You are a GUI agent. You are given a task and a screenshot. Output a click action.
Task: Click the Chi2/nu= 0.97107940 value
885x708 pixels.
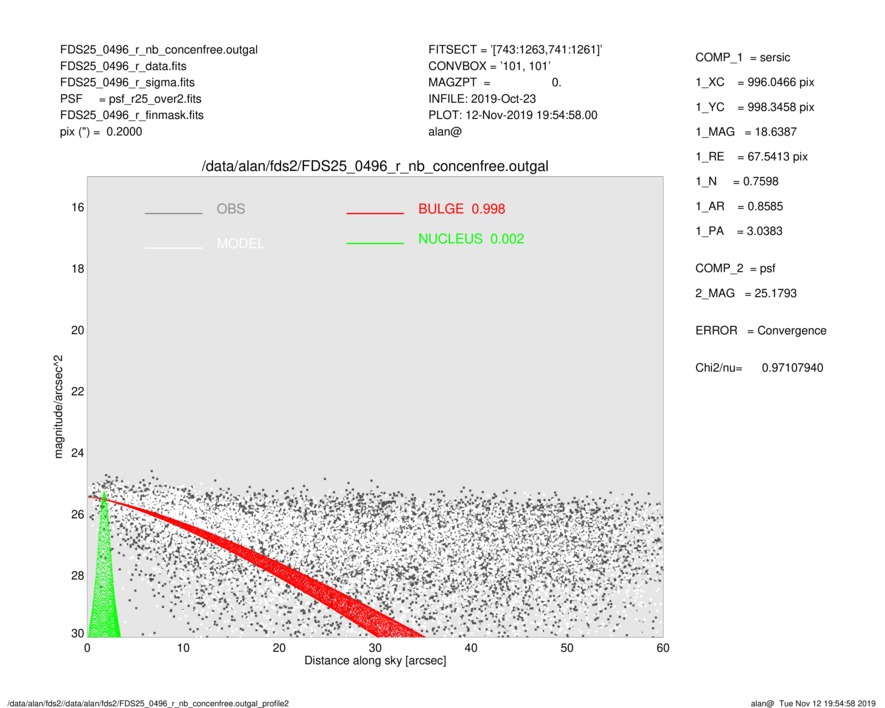coord(759,368)
